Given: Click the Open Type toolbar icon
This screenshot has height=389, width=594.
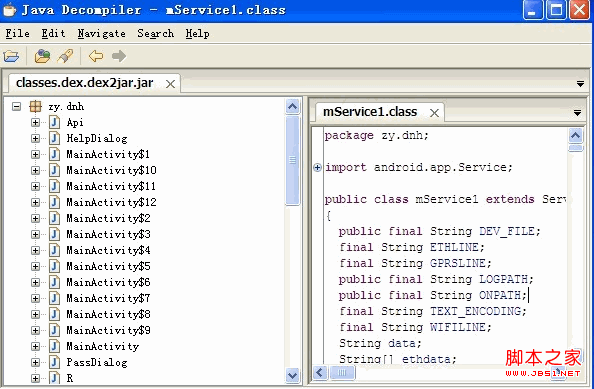Looking at the screenshot, I should pyautogui.click(x=42, y=56).
